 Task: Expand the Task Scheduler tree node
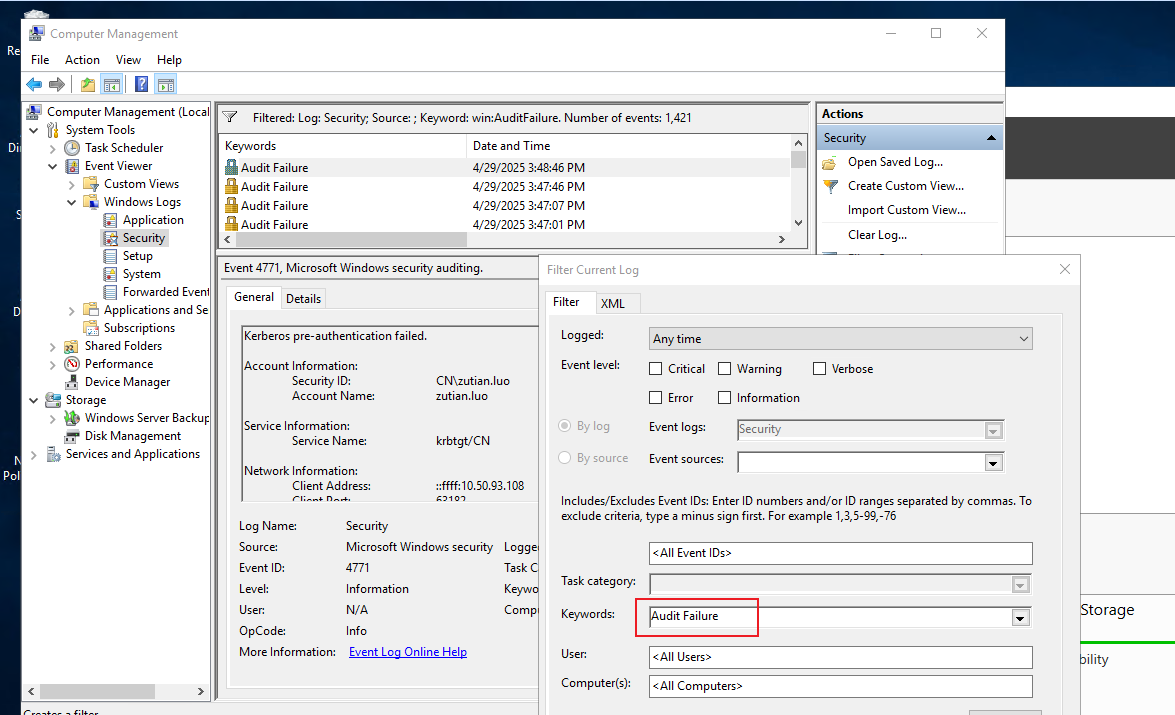(x=52, y=148)
